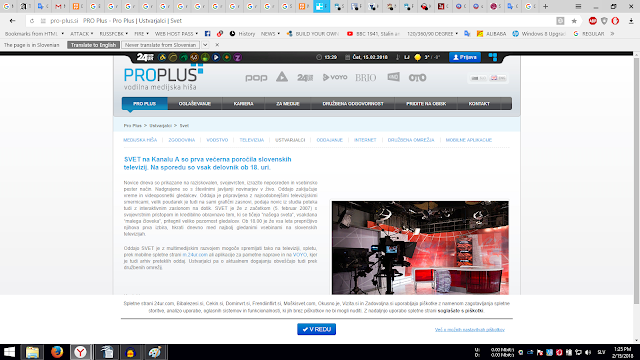The width and height of the screenshot is (640, 360).
Task: Open the Facebook bookmark icon
Action: 207,34
